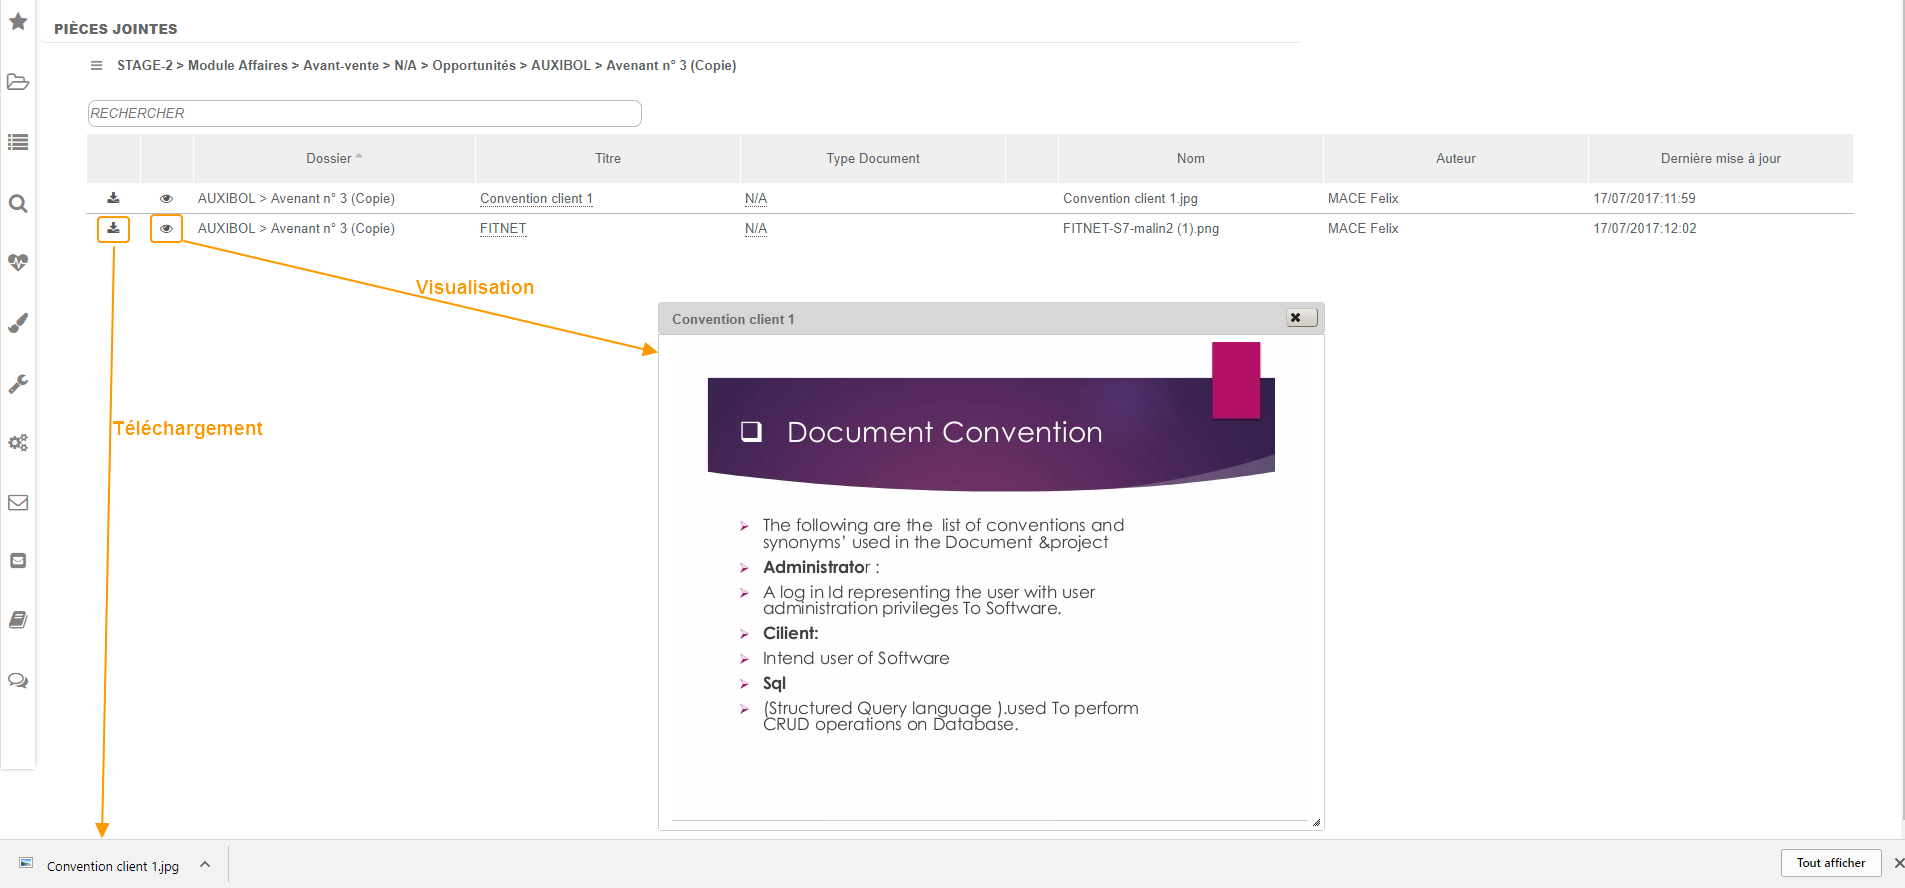The image size is (1905, 888).
Task: Open the envelope mail sidebar icon
Action: (x=18, y=502)
